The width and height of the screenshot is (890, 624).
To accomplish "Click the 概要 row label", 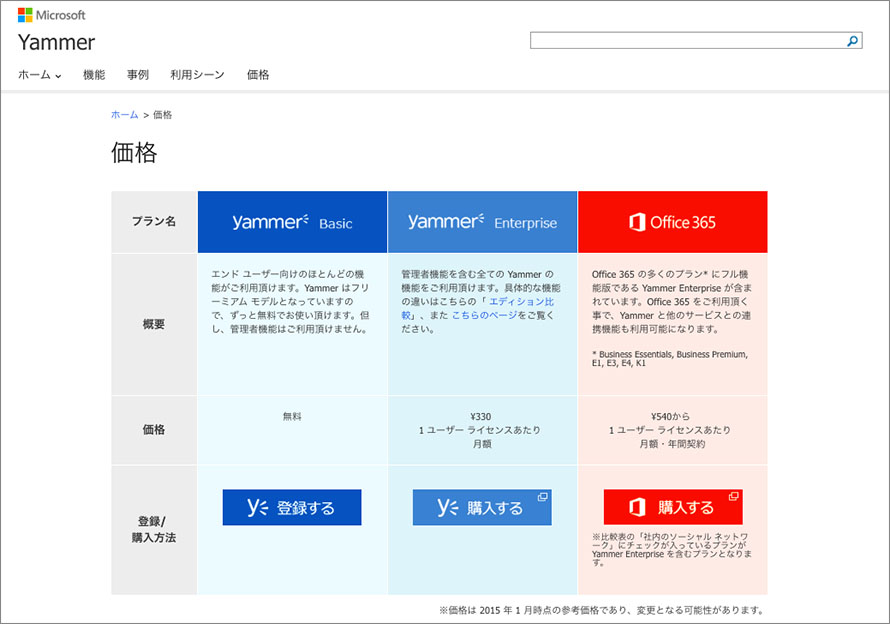I will point(154,324).
